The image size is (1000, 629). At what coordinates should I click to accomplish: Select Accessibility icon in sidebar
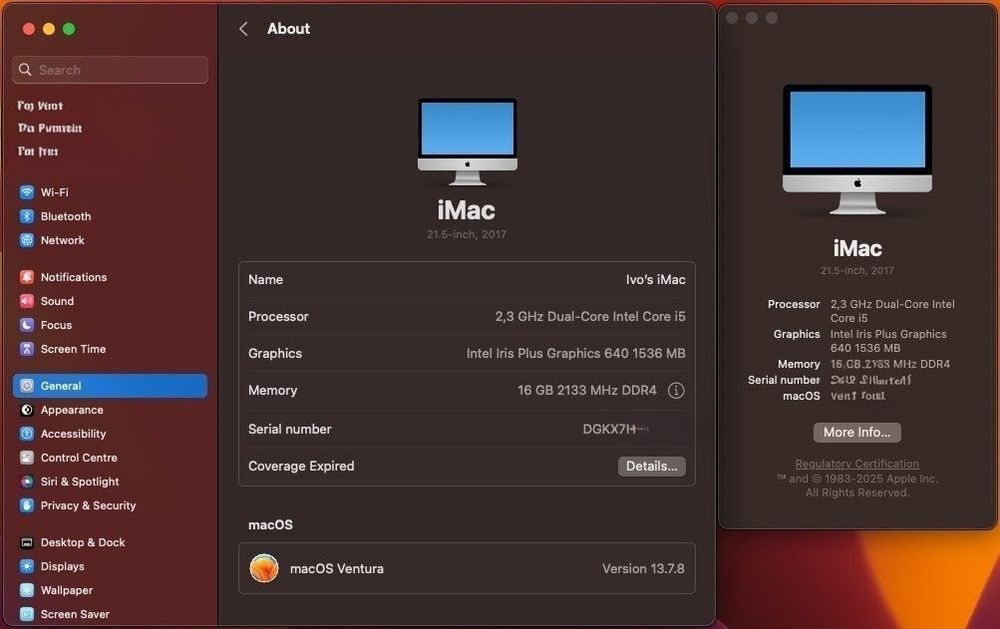point(27,434)
